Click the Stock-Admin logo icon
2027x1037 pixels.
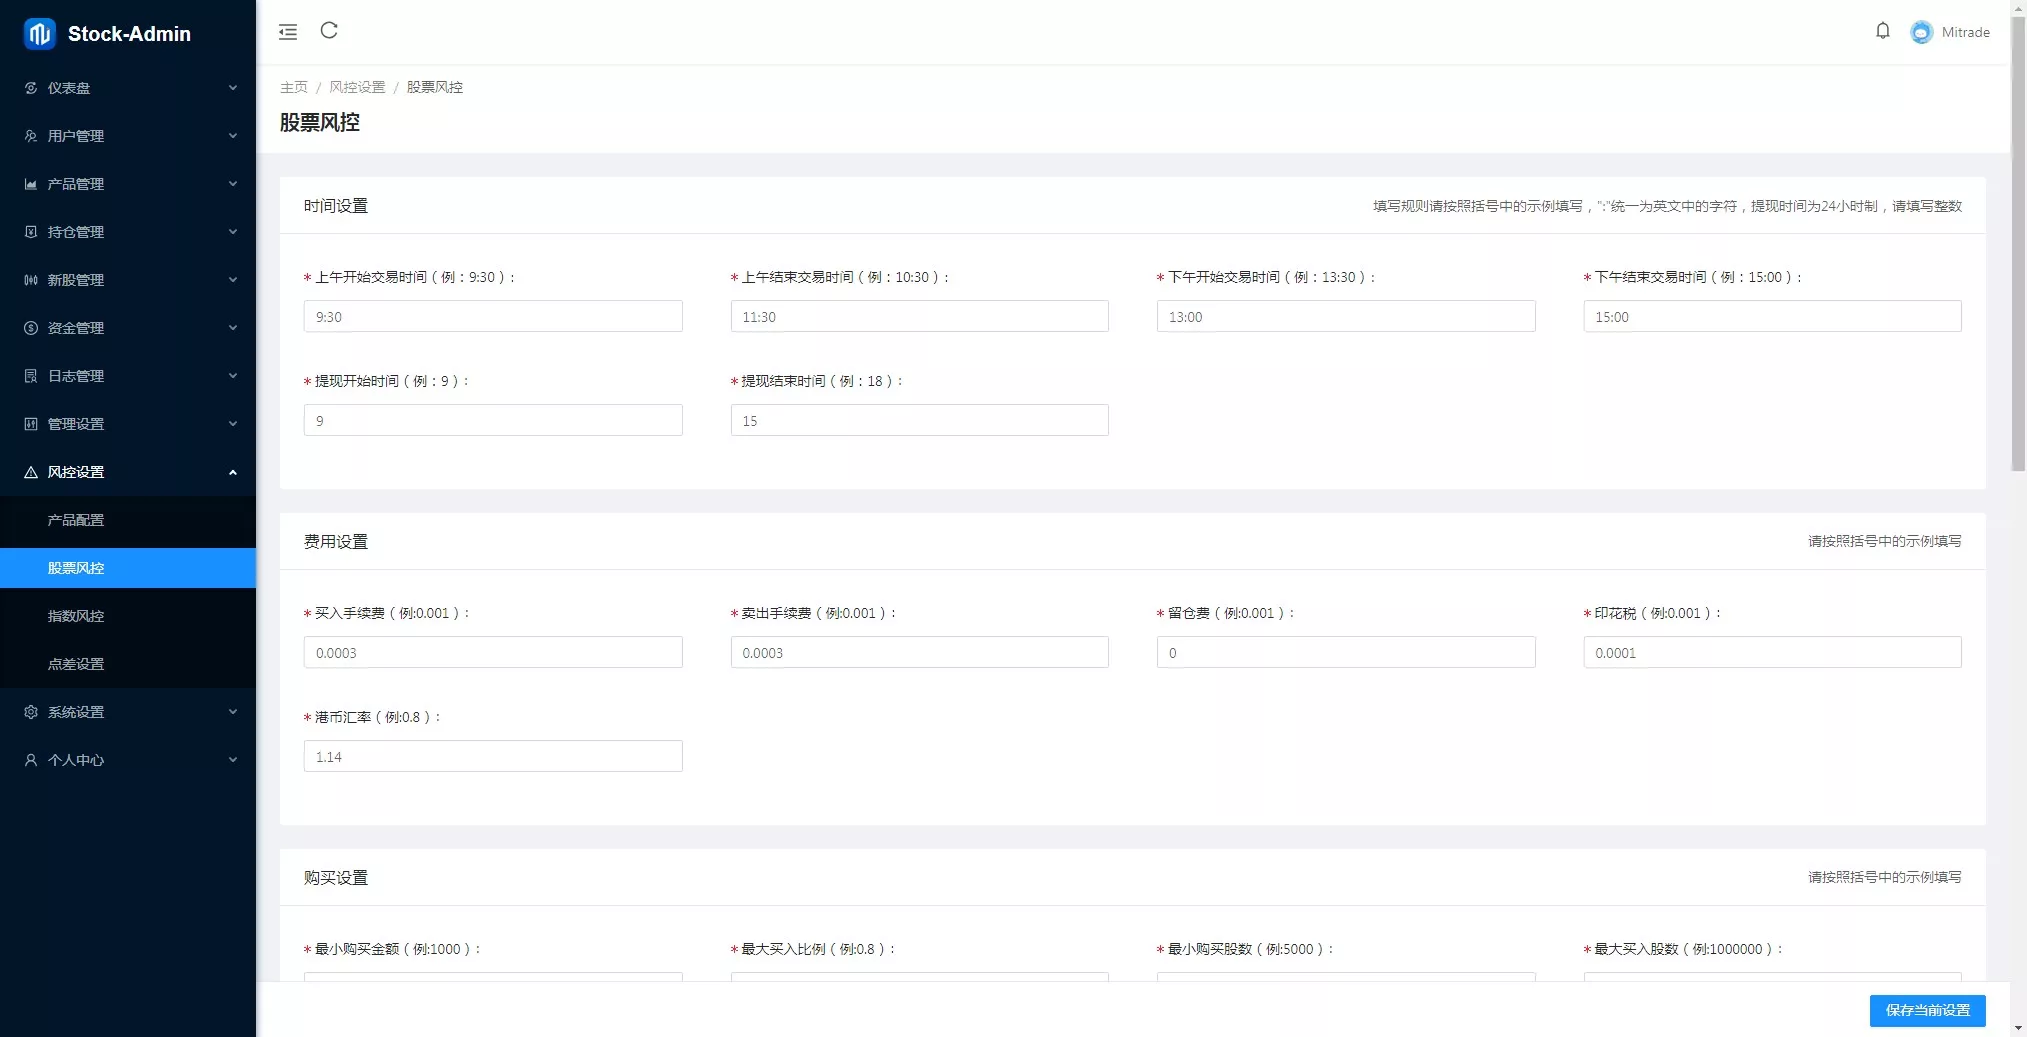point(39,34)
